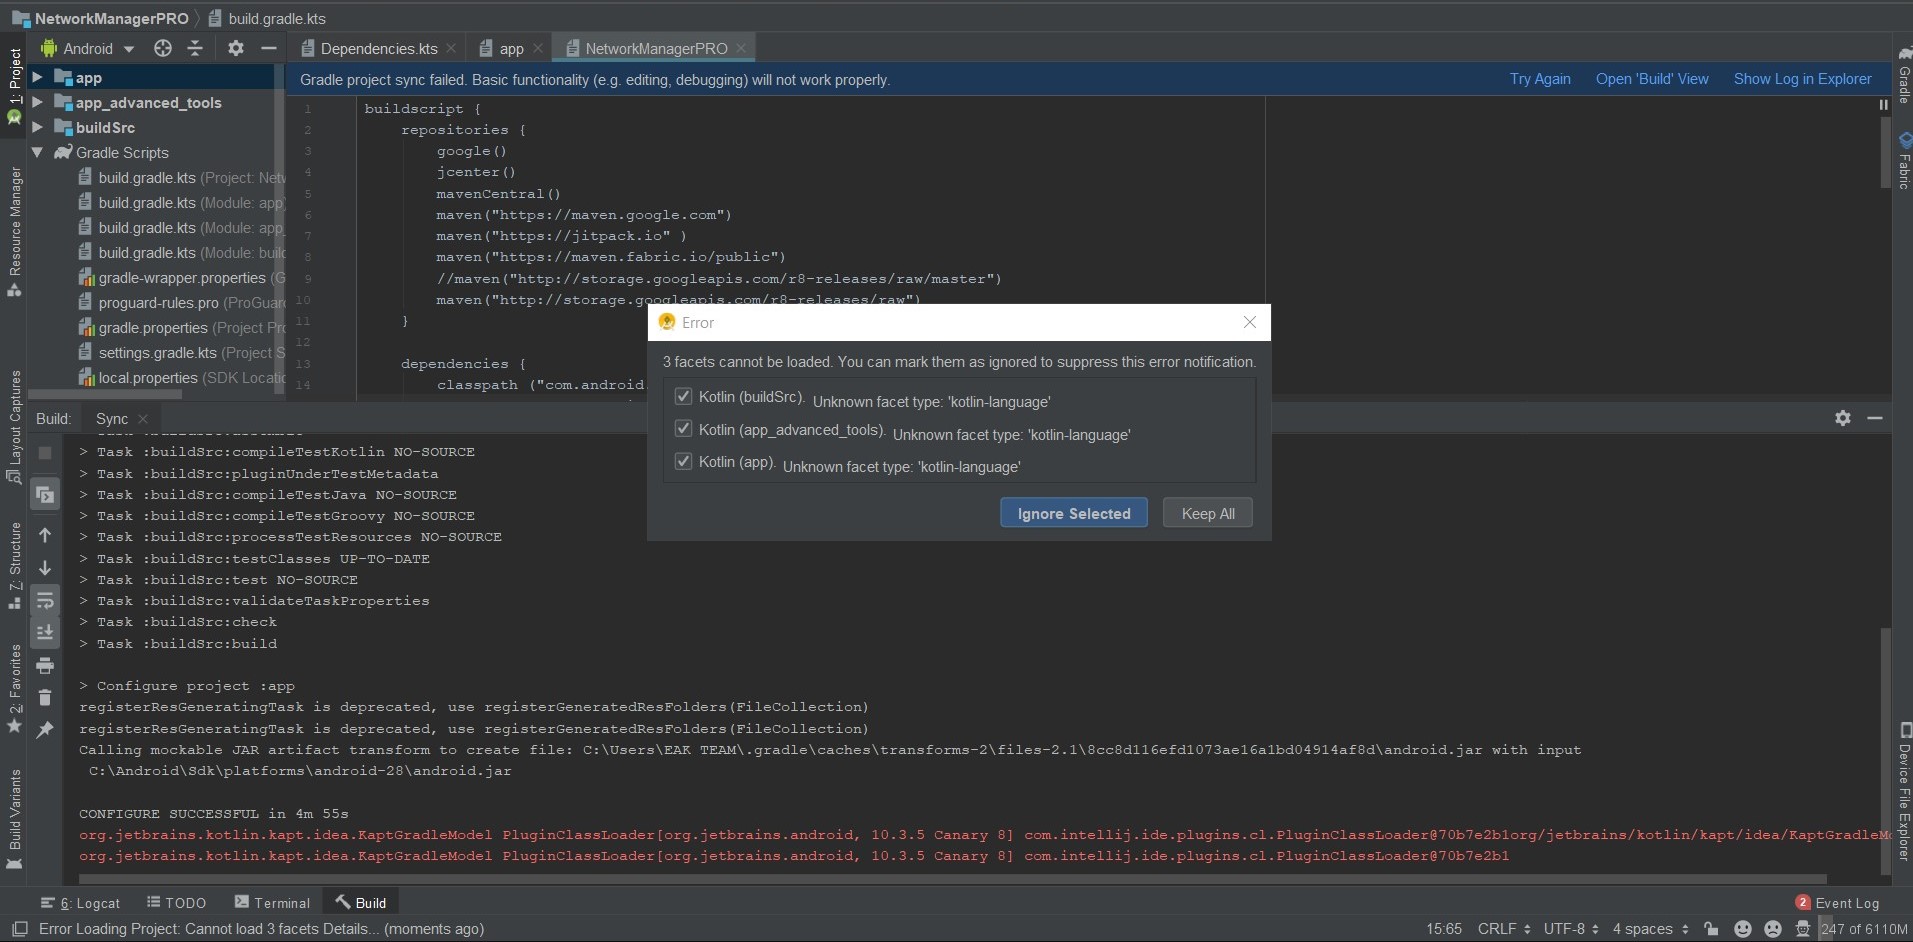Screen dimensions: 1913x942
Task: Uncheck the Kotlin (buildSrc) facet checkbox
Action: 683,397
